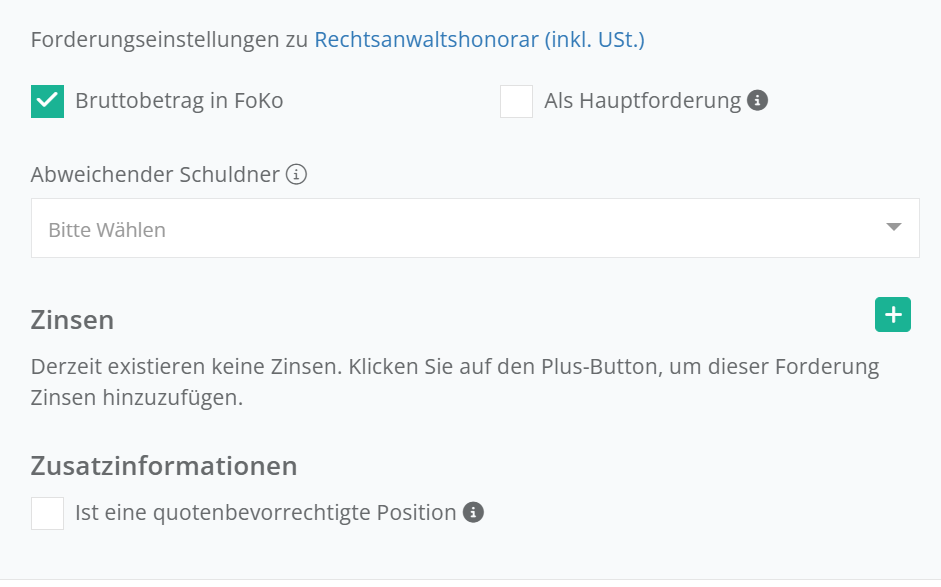Click info icon after quotenbevorrechtigte Position

click(x=474, y=513)
